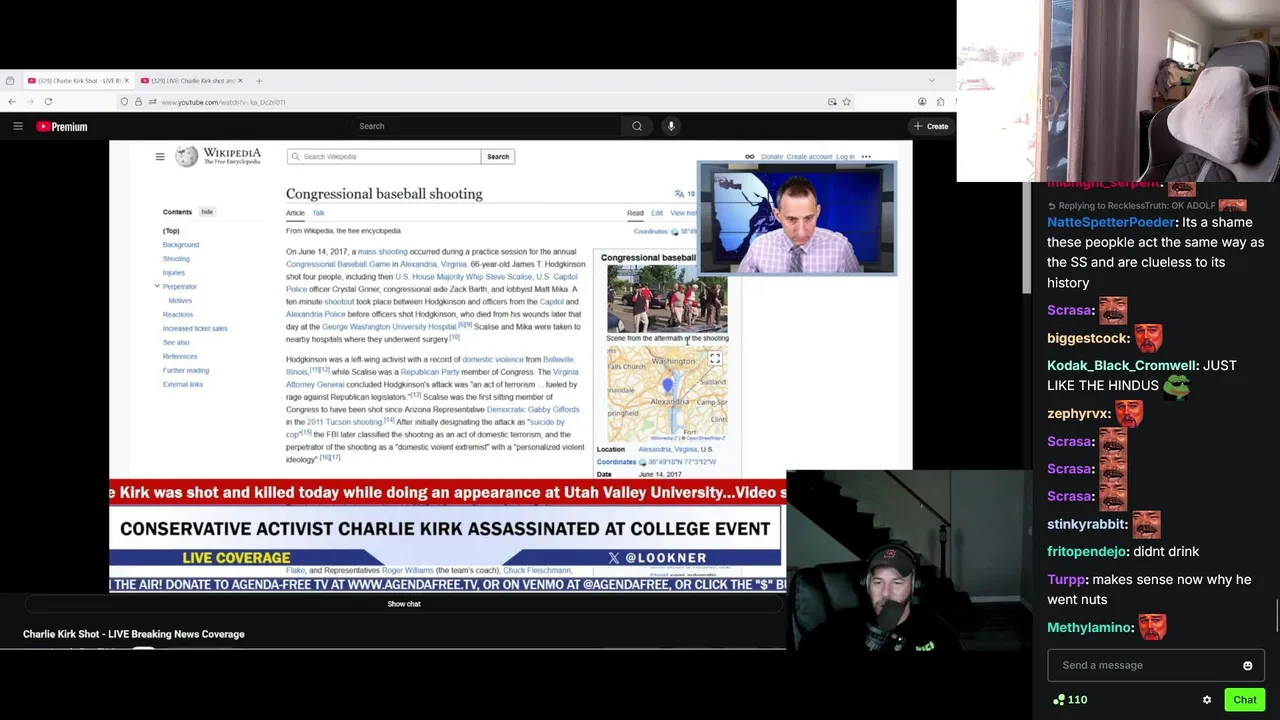Click username Kodak_Black_Cromwell in chat
The width and height of the screenshot is (1280, 720).
pyautogui.click(x=1122, y=366)
